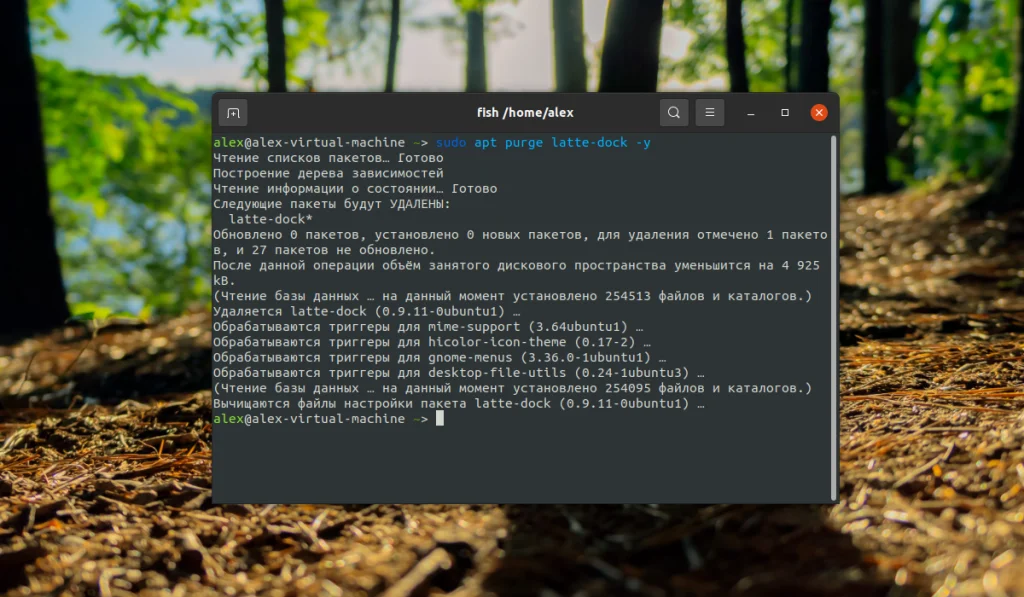This screenshot has width=1024, height=597.
Task: Close the terminal window
Action: click(x=818, y=112)
